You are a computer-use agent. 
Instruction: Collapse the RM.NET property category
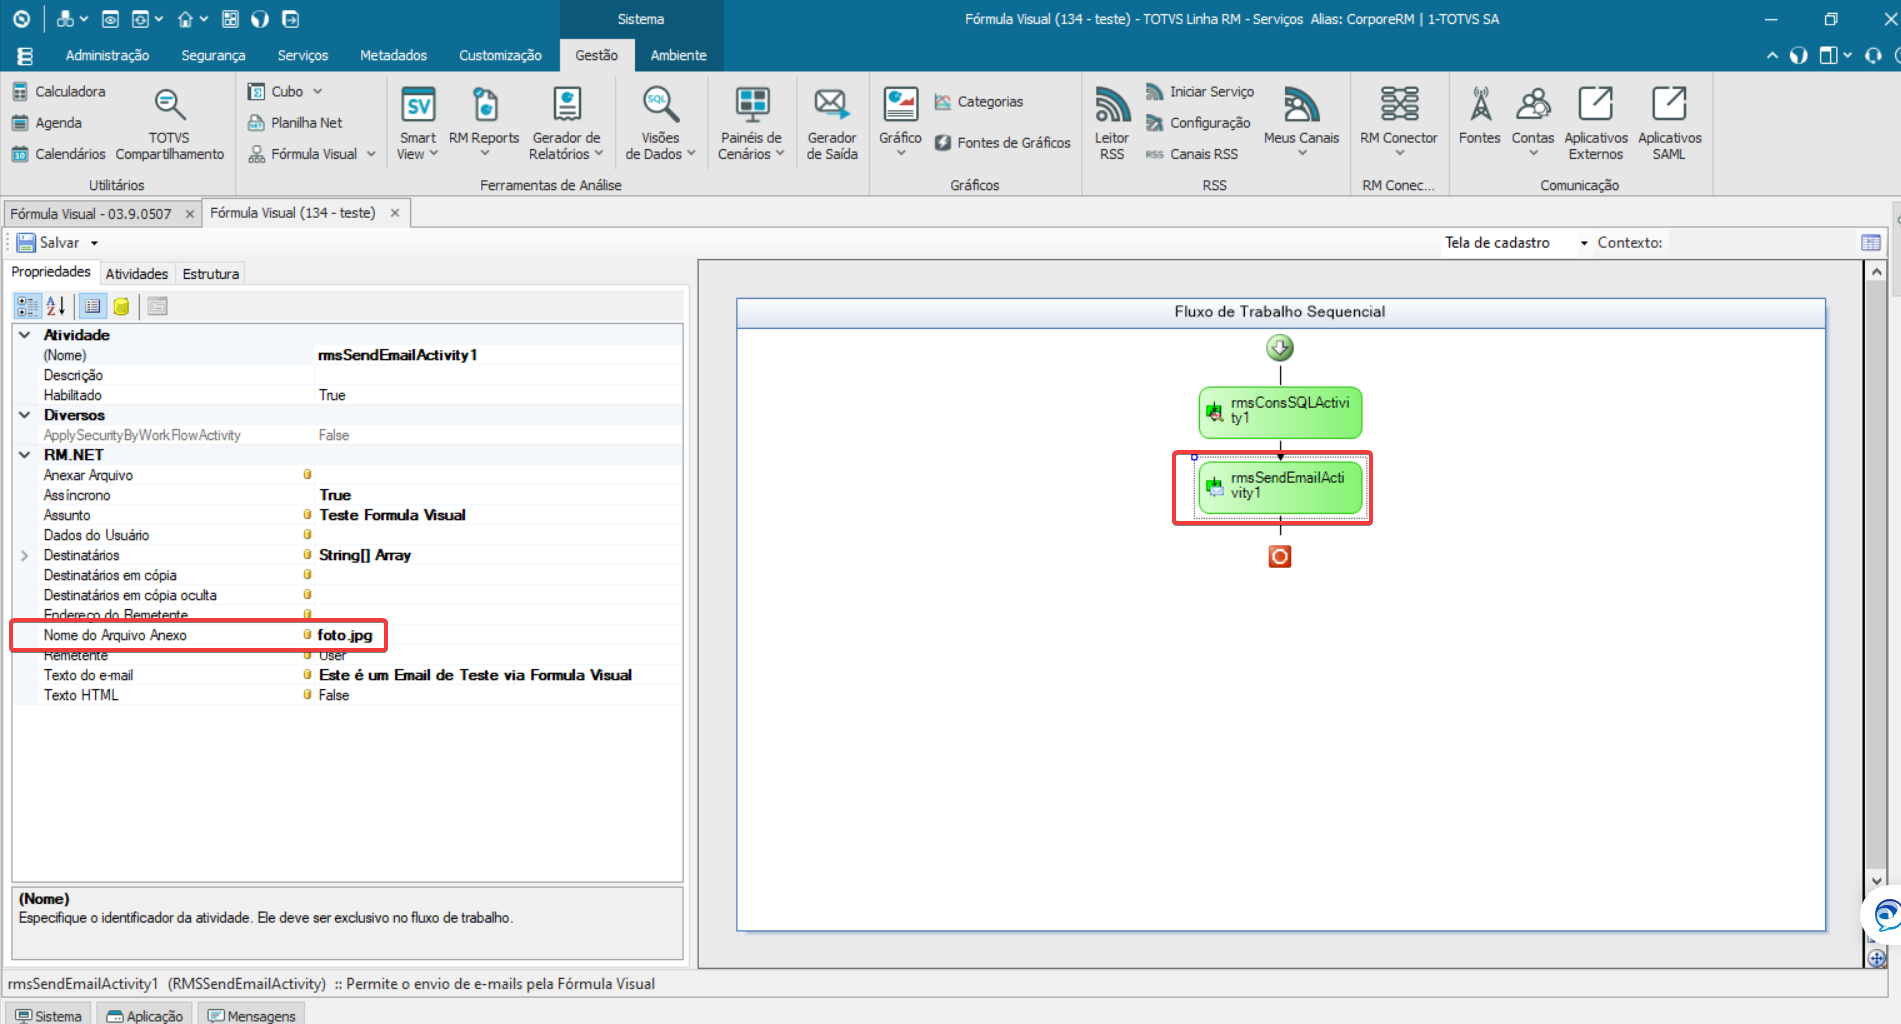[x=25, y=455]
